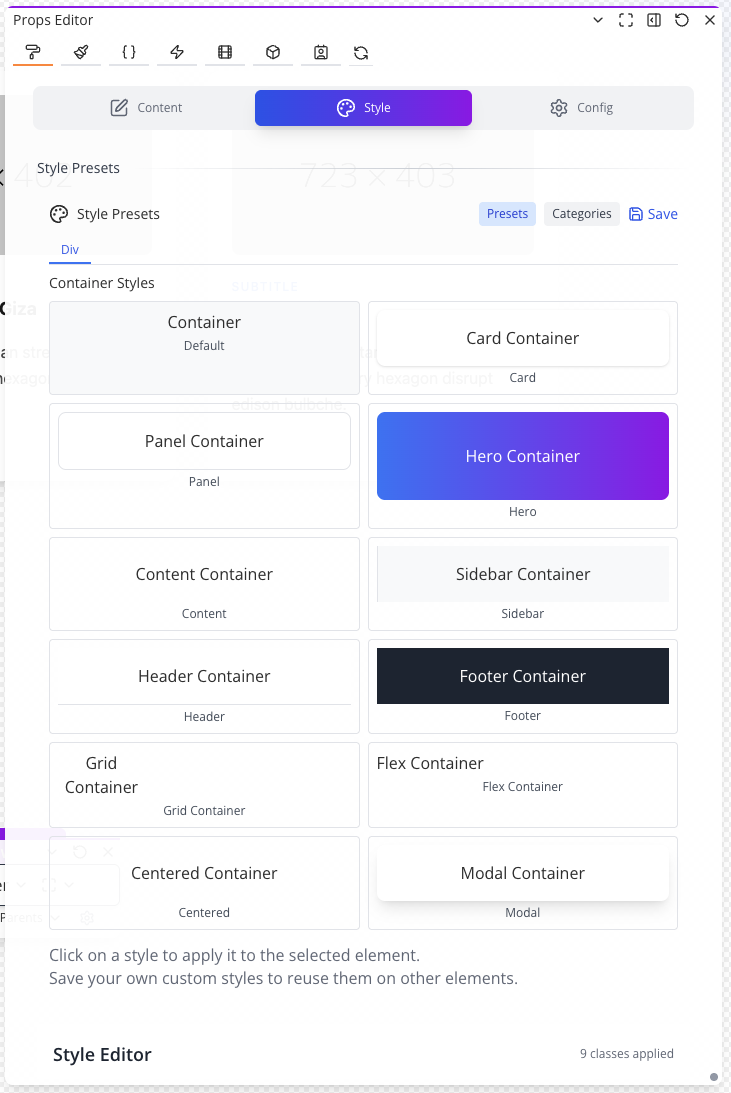Open the film strip icon tab
731x1093 pixels.
(x=225, y=53)
